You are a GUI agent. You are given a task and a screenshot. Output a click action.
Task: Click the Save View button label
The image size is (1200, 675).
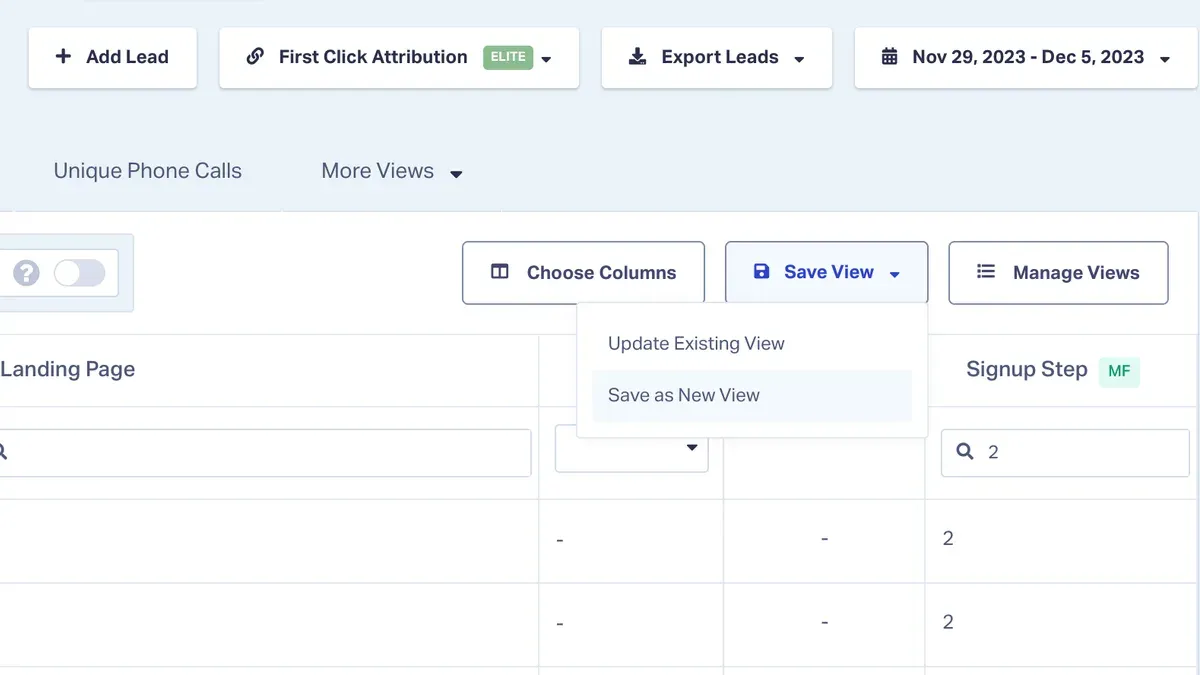(829, 272)
